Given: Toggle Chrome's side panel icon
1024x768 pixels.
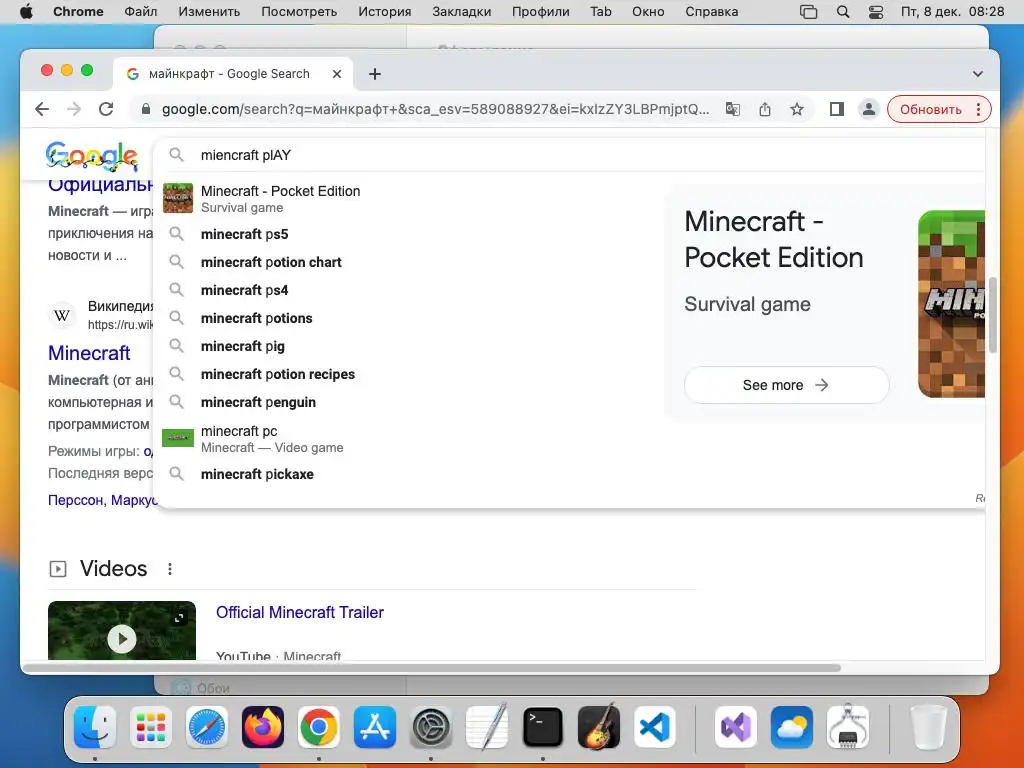Looking at the screenshot, I should click(837, 109).
